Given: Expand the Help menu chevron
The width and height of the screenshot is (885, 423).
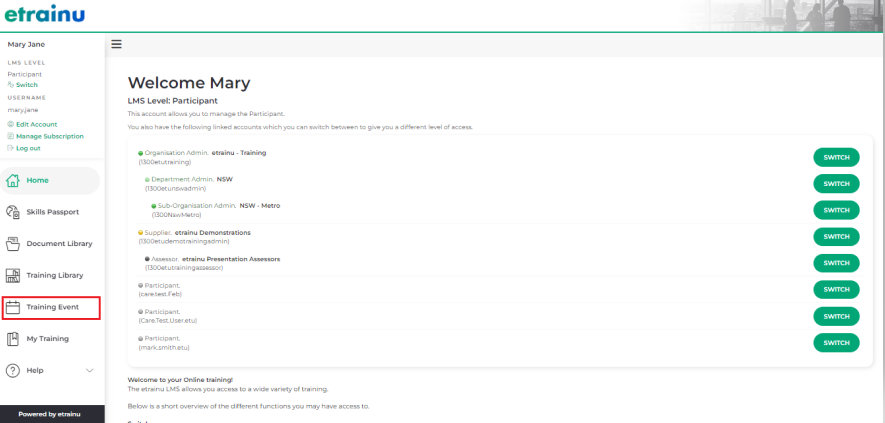Looking at the screenshot, I should 89,370.
